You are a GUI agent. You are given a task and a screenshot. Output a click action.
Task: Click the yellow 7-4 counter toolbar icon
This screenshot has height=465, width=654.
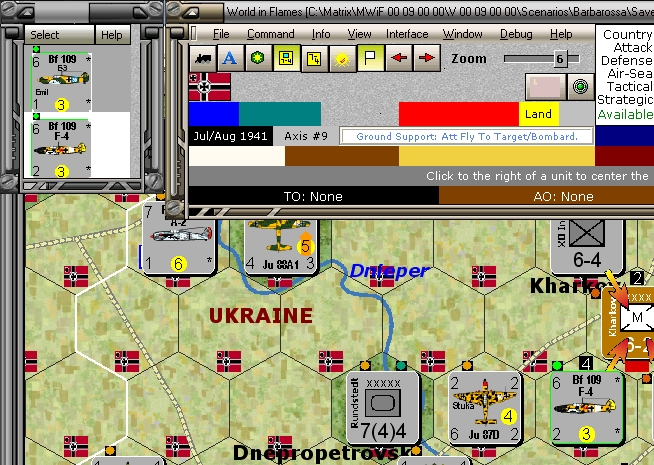(314, 58)
